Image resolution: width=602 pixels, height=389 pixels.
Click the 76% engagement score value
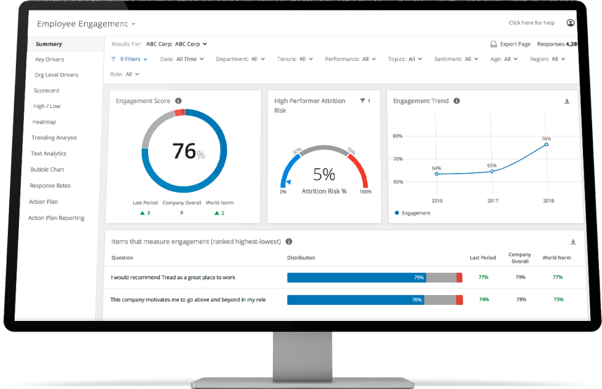188,151
